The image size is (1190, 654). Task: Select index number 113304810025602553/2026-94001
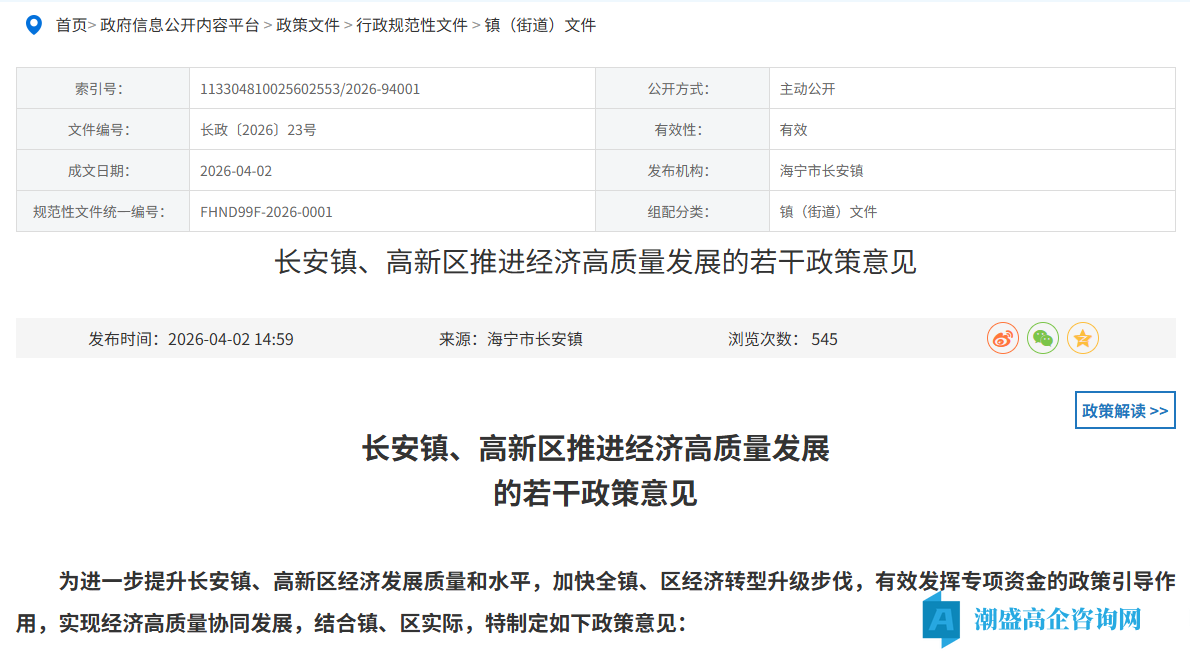tap(310, 89)
